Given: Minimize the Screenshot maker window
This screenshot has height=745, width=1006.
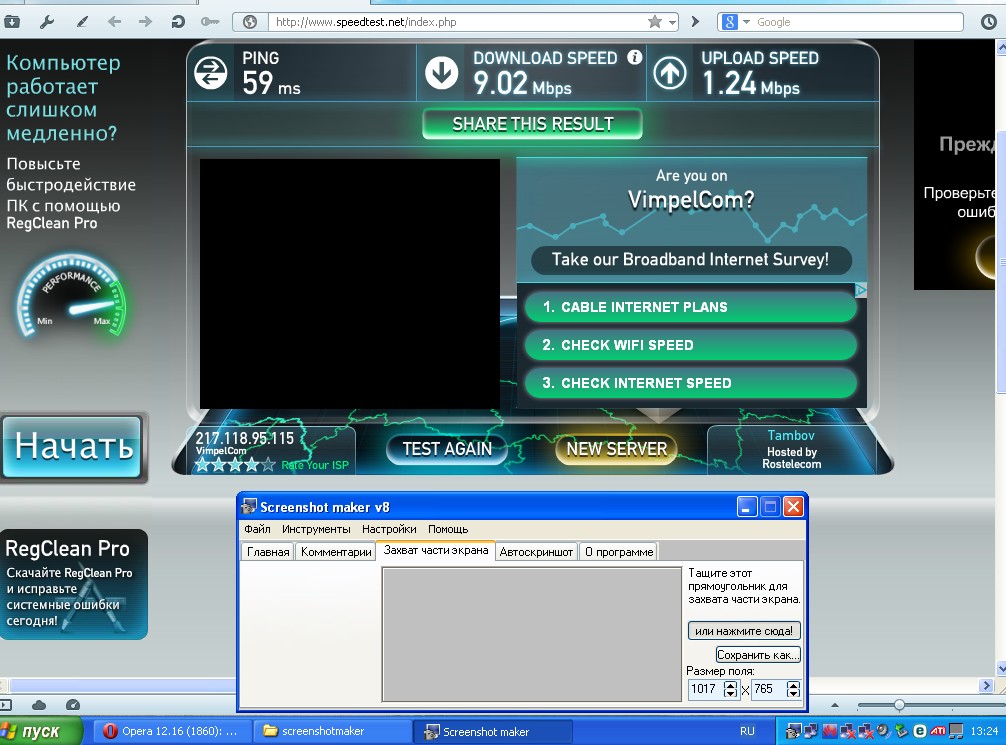Looking at the screenshot, I should [x=747, y=508].
